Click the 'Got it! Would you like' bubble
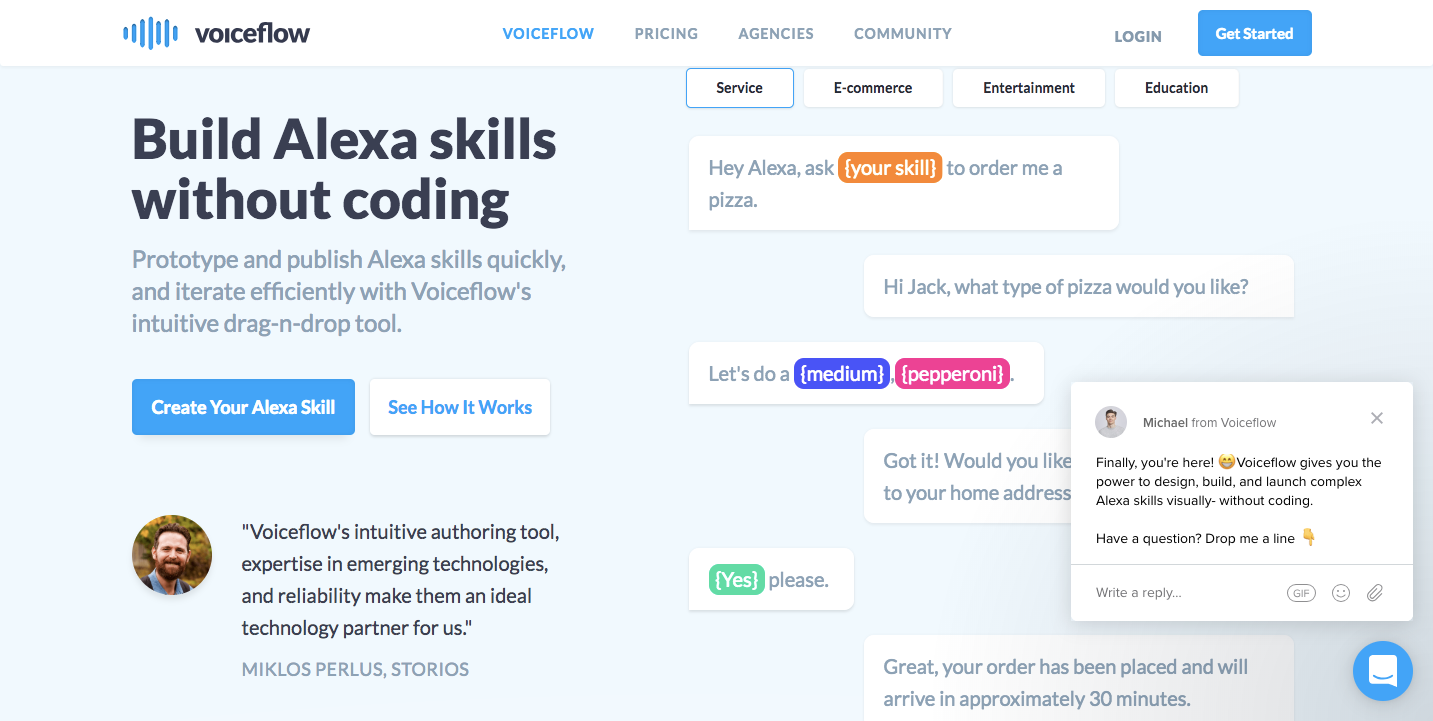The width and height of the screenshot is (1433, 721). (x=967, y=476)
